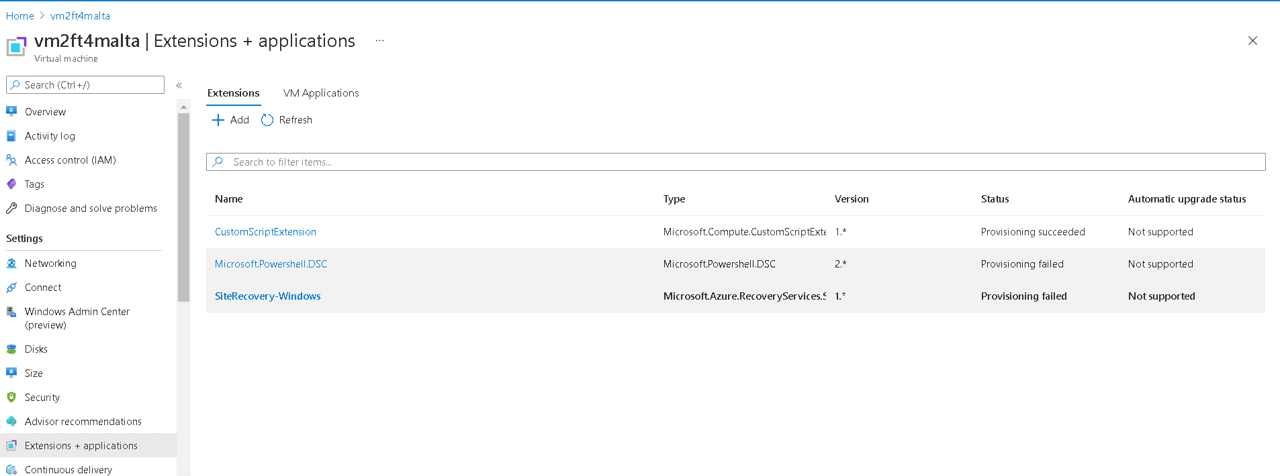Switch to the VM Applications tab
Image resolution: width=1280 pixels, height=476 pixels.
(321, 93)
